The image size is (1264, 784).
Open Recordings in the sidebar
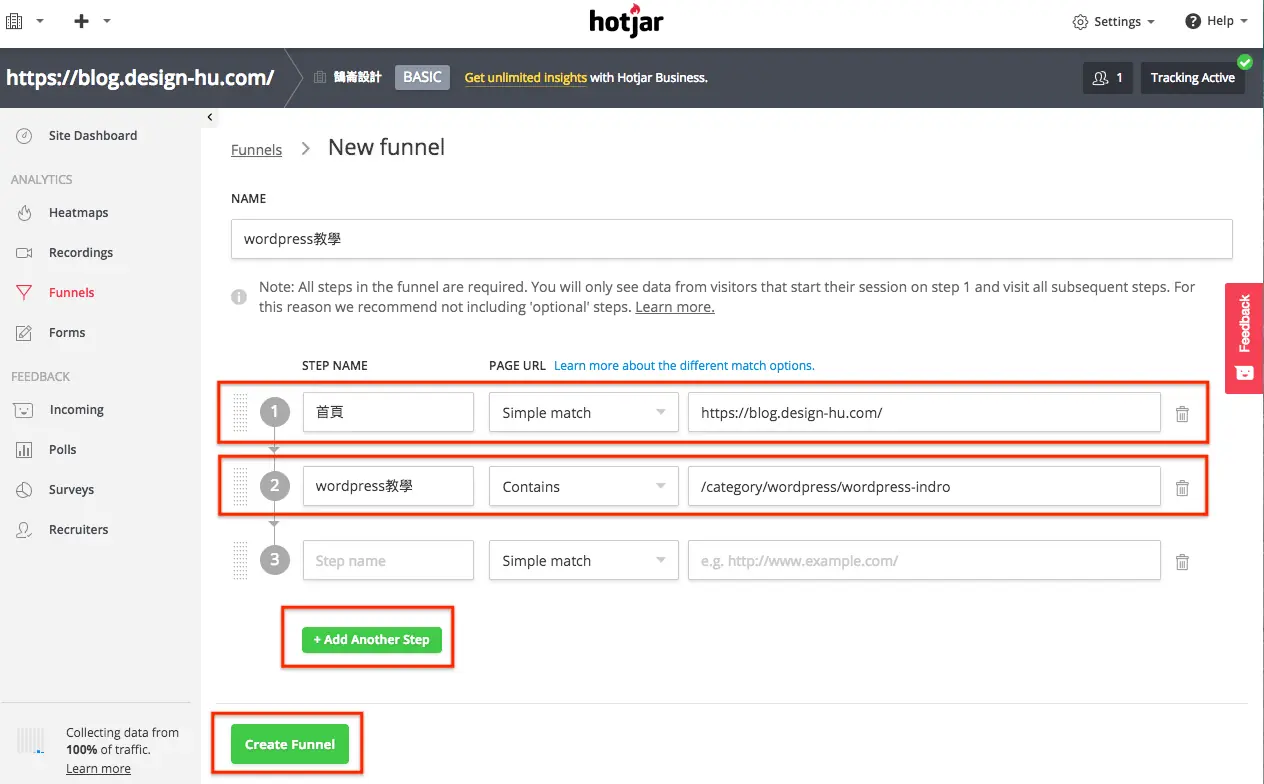(x=81, y=252)
